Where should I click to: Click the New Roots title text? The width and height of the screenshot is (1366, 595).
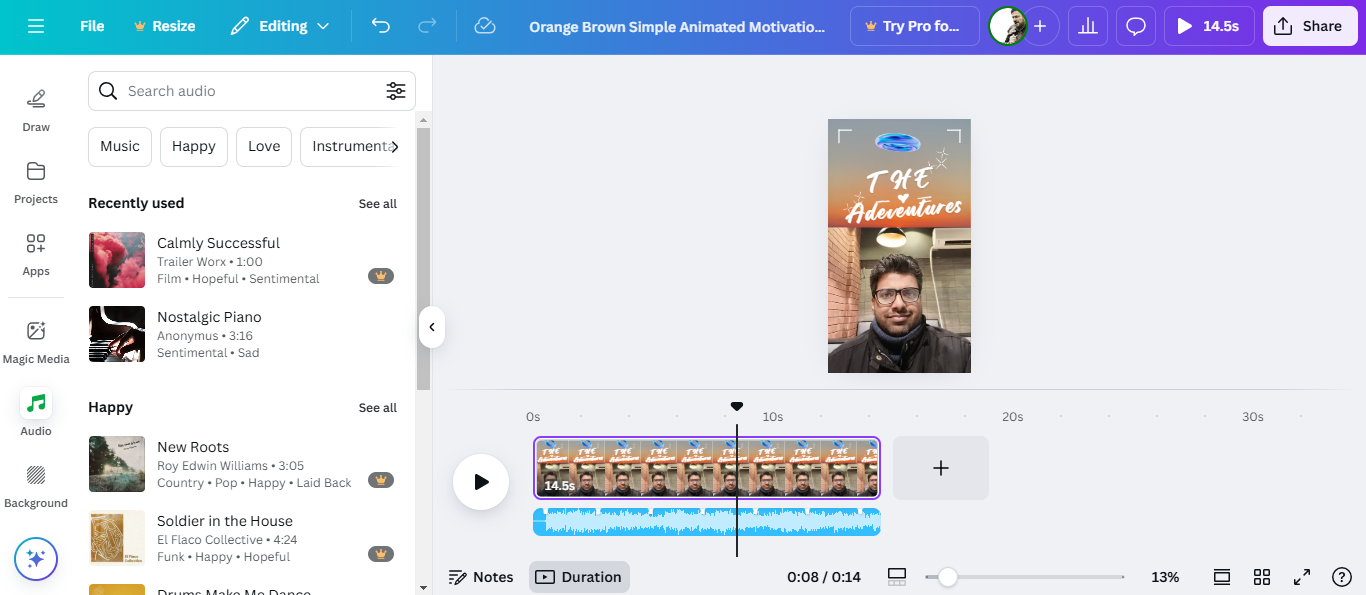pos(193,447)
